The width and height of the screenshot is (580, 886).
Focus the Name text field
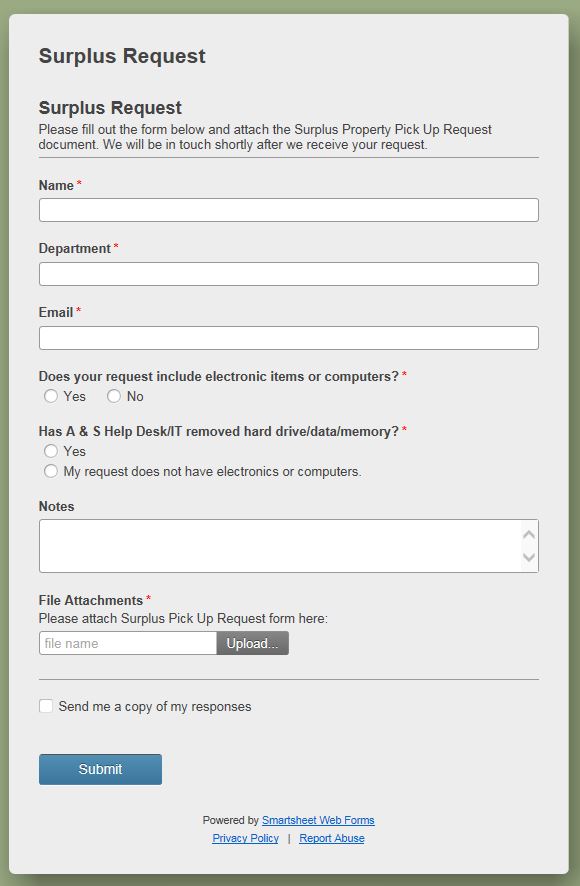(x=289, y=210)
